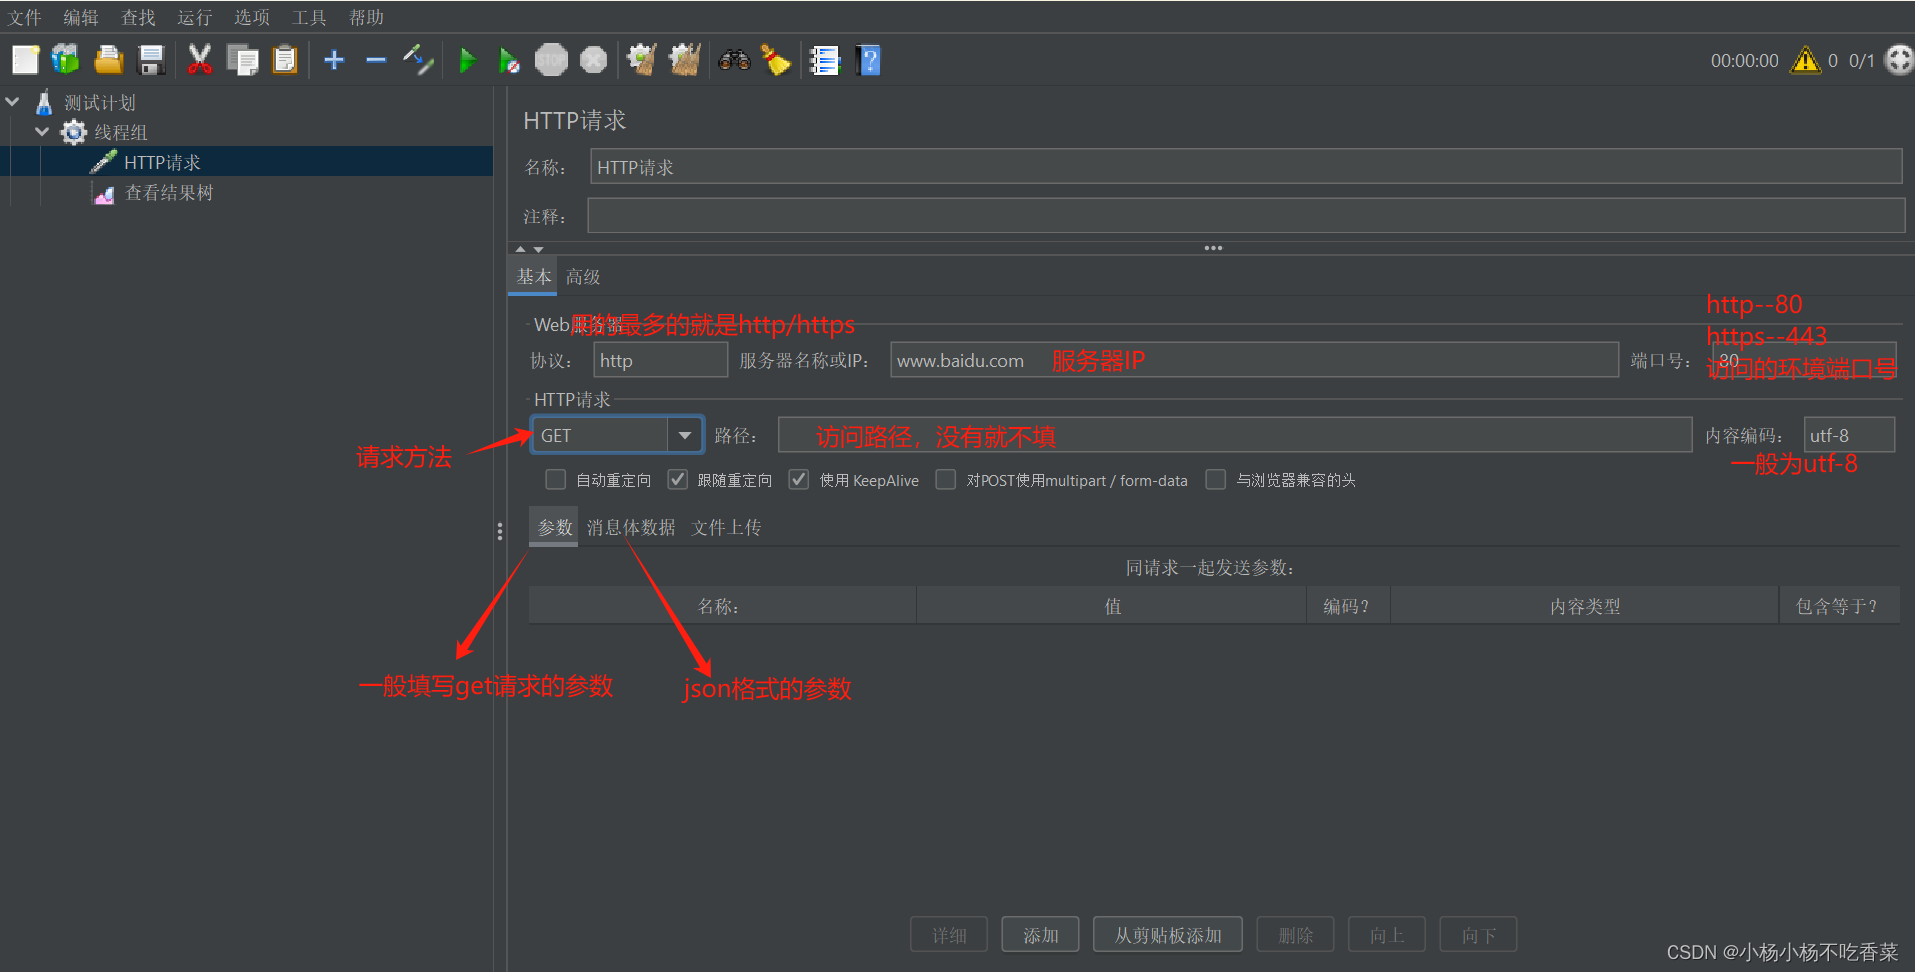This screenshot has width=1915, height=972.
Task: Click the Clear icon with single broom
Action: click(x=642, y=60)
